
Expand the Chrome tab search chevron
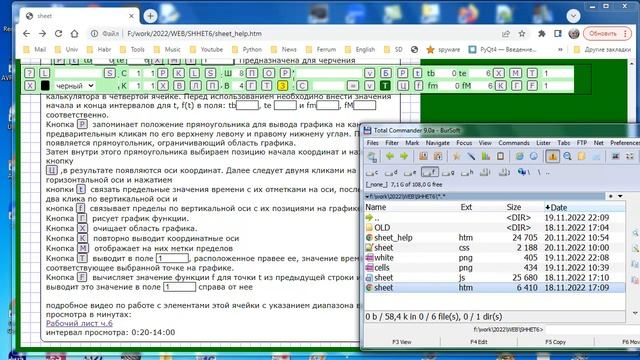[x=573, y=16]
